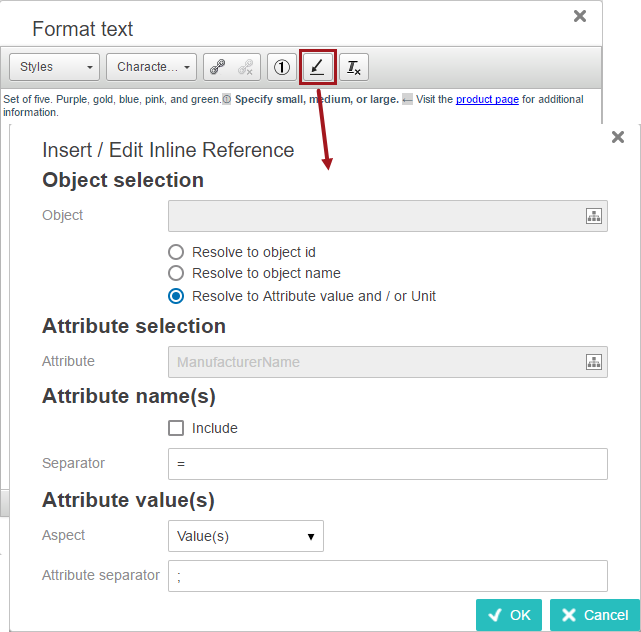Click the unlink icon in toolbar
The height and width of the screenshot is (632, 641).
click(246, 67)
